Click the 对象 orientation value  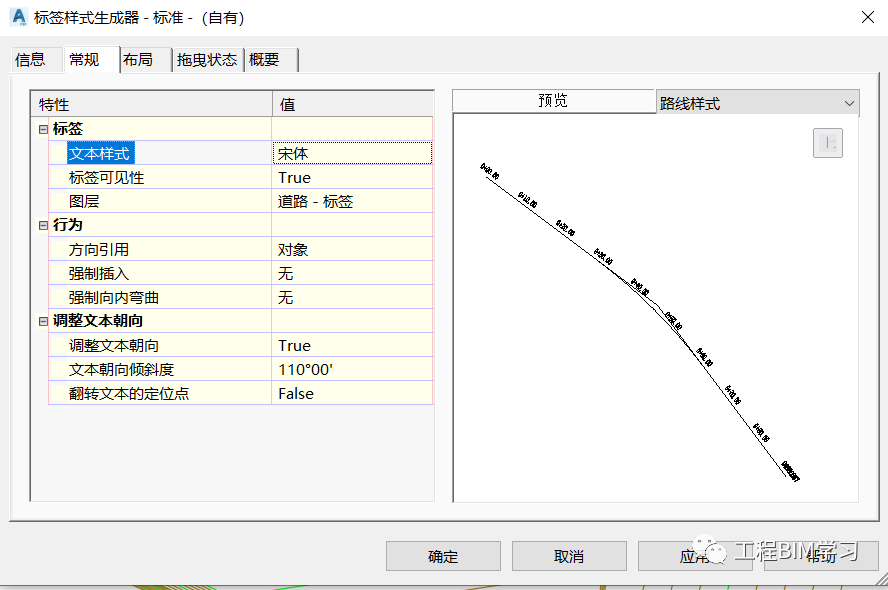pyautogui.click(x=352, y=249)
